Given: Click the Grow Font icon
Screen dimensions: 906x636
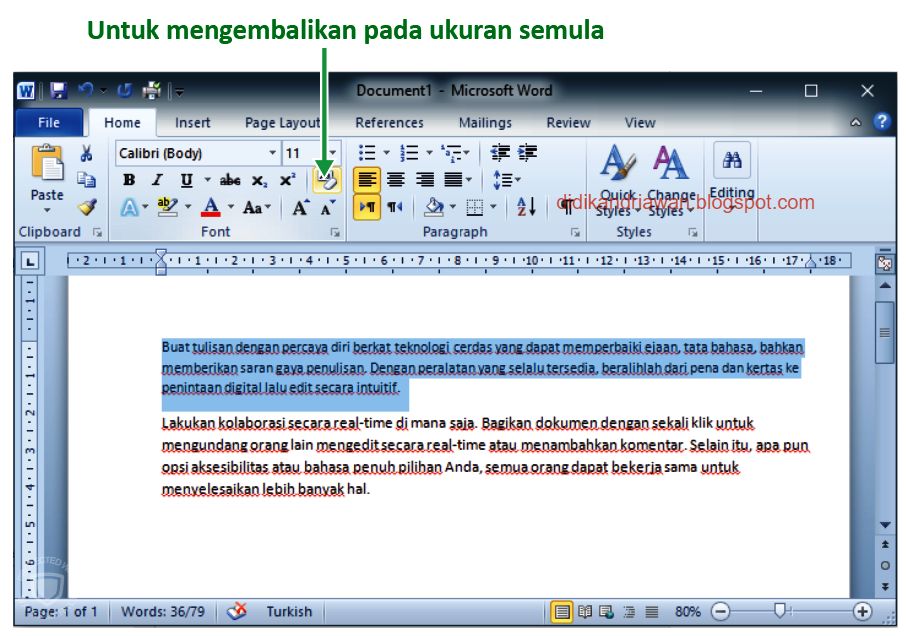Looking at the screenshot, I should click(x=300, y=206).
